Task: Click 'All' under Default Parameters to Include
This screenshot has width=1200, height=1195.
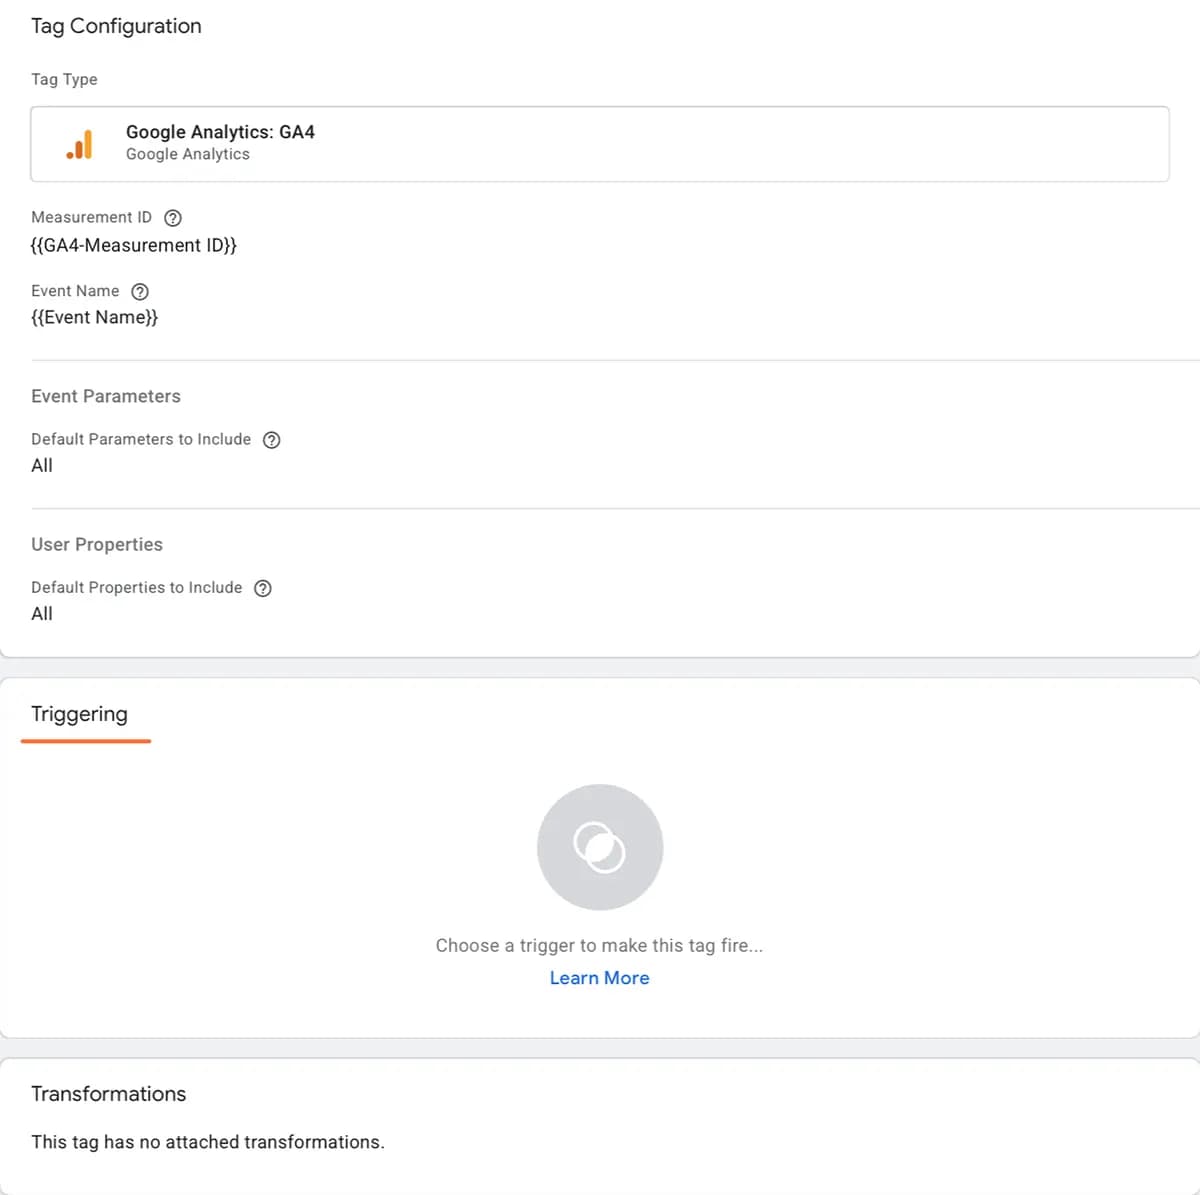Action: click(x=42, y=465)
